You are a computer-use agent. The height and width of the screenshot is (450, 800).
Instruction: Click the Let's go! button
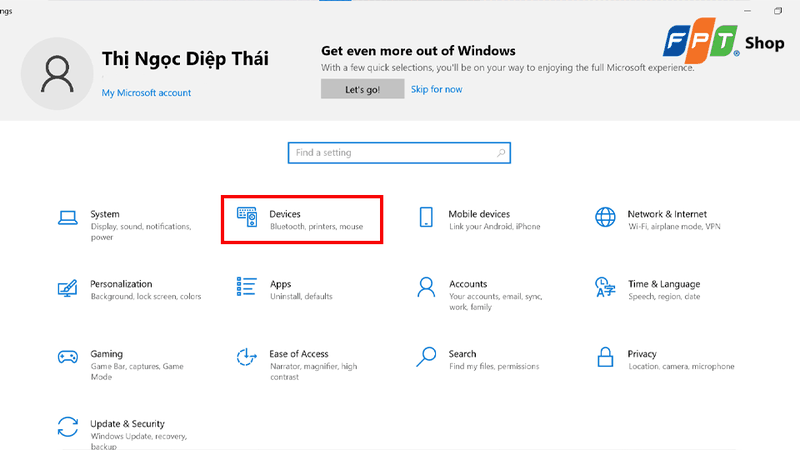point(362,89)
